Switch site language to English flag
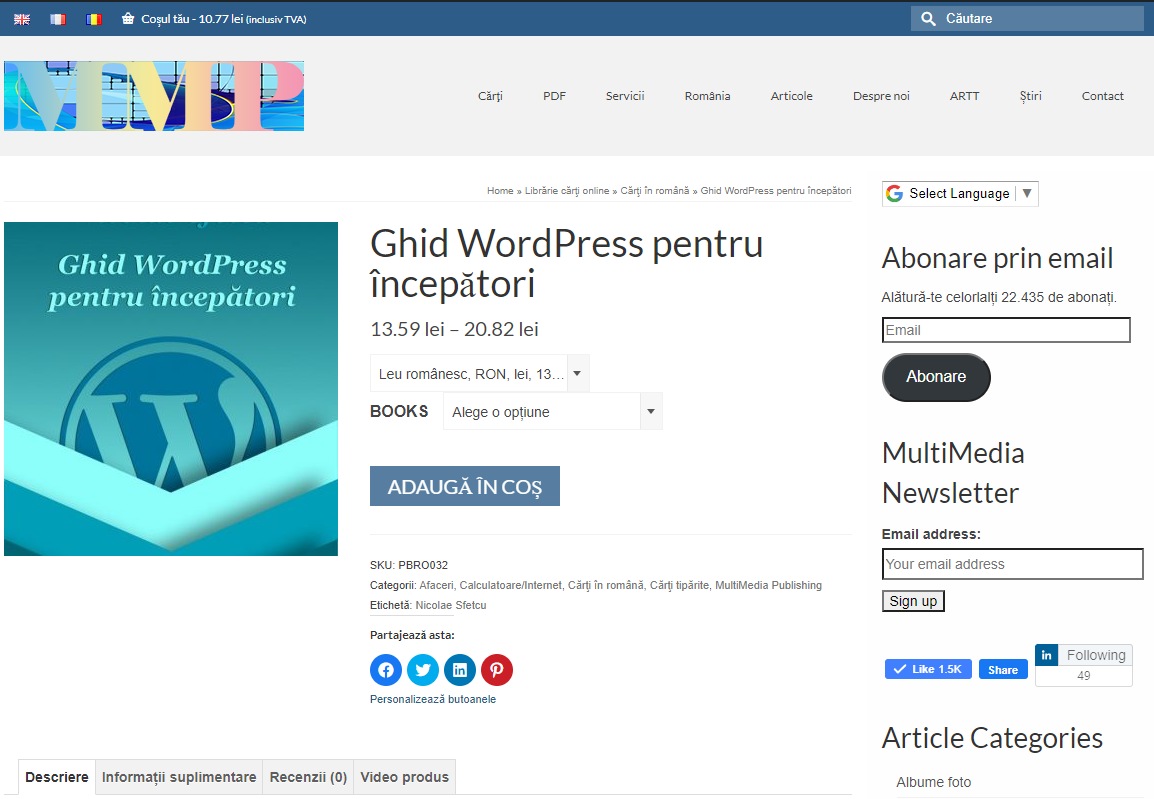1154x799 pixels. (x=22, y=19)
